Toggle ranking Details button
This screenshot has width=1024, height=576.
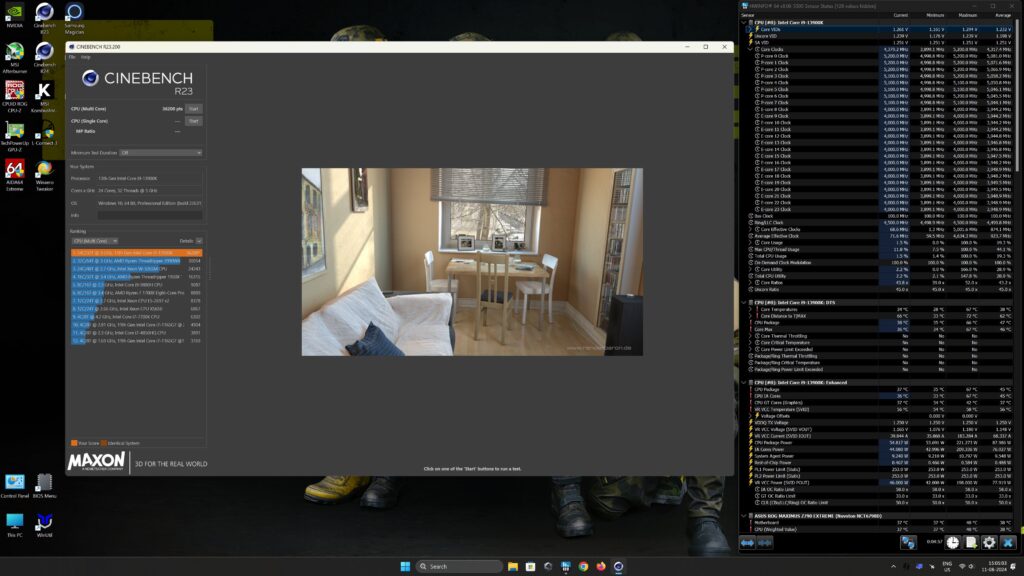(199, 241)
